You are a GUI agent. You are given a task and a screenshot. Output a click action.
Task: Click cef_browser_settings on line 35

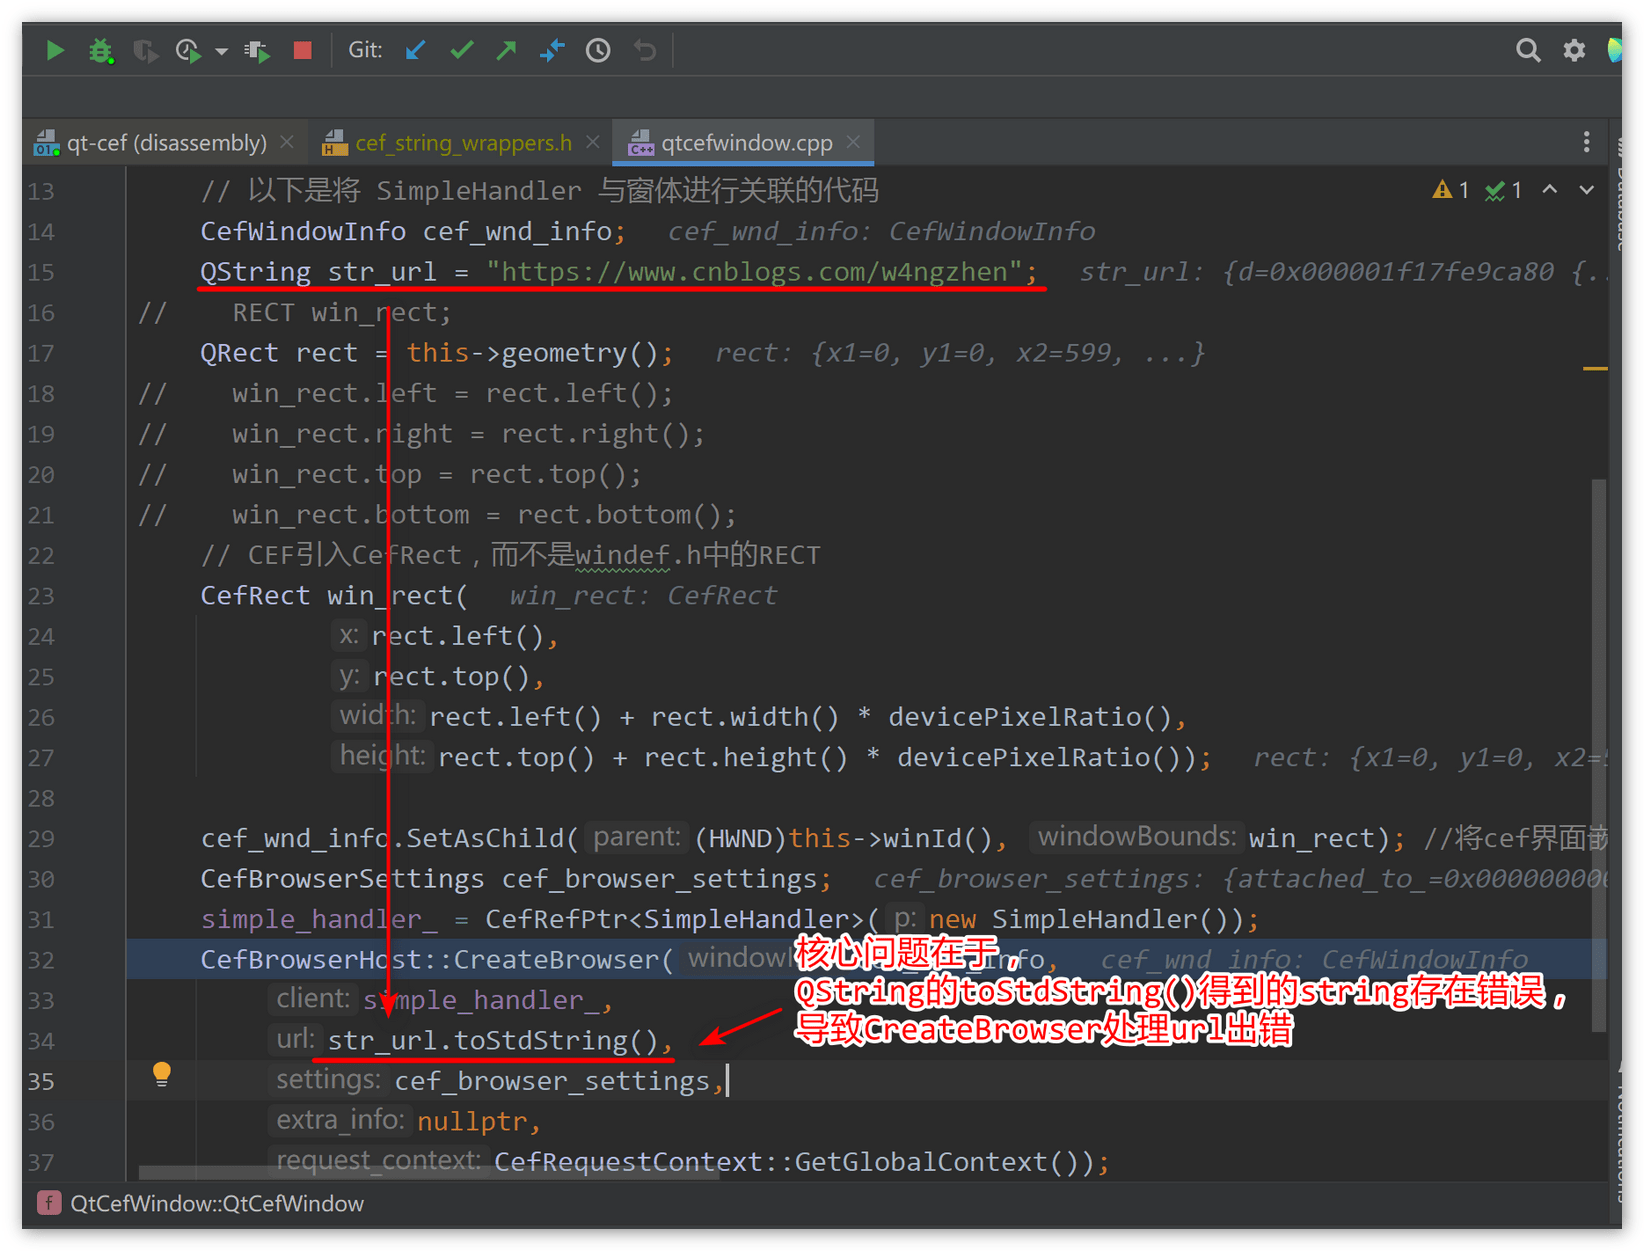click(552, 1081)
